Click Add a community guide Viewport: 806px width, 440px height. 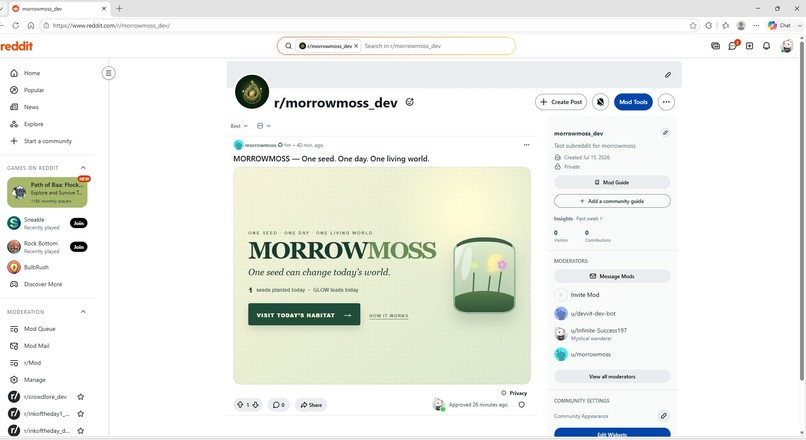tap(612, 201)
